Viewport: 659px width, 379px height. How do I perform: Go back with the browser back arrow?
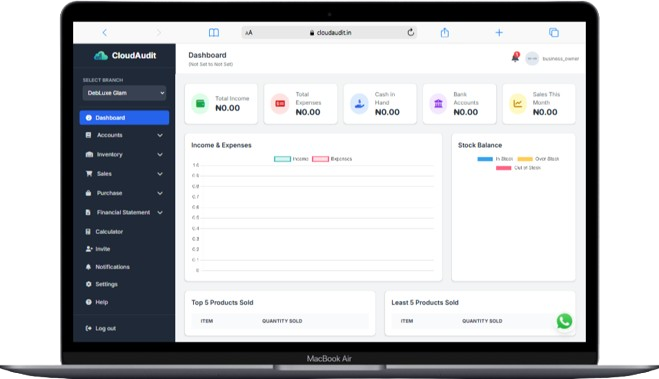coord(105,32)
